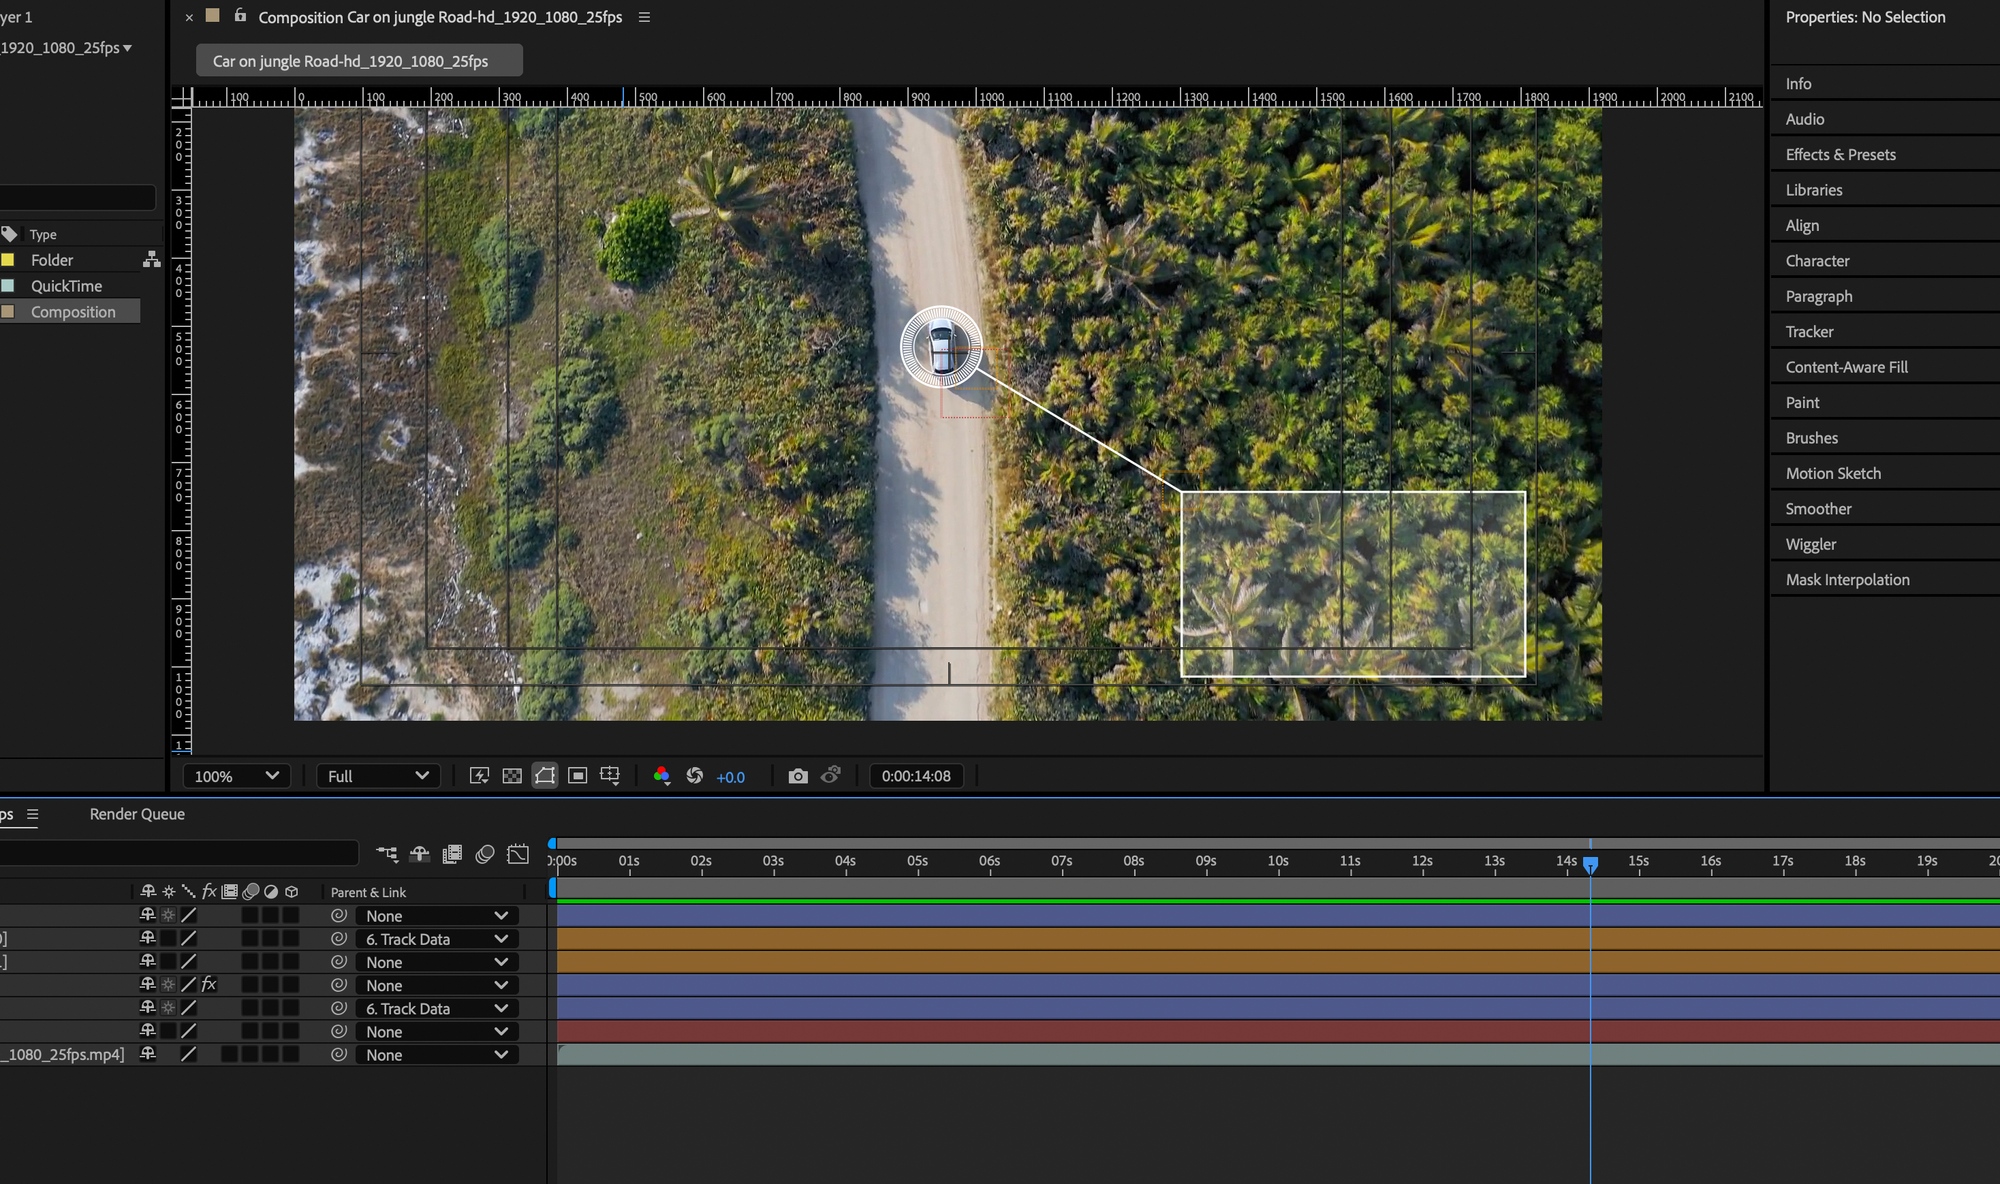
Task: Click the 0:00:14:08 preview time button
Action: 915,776
